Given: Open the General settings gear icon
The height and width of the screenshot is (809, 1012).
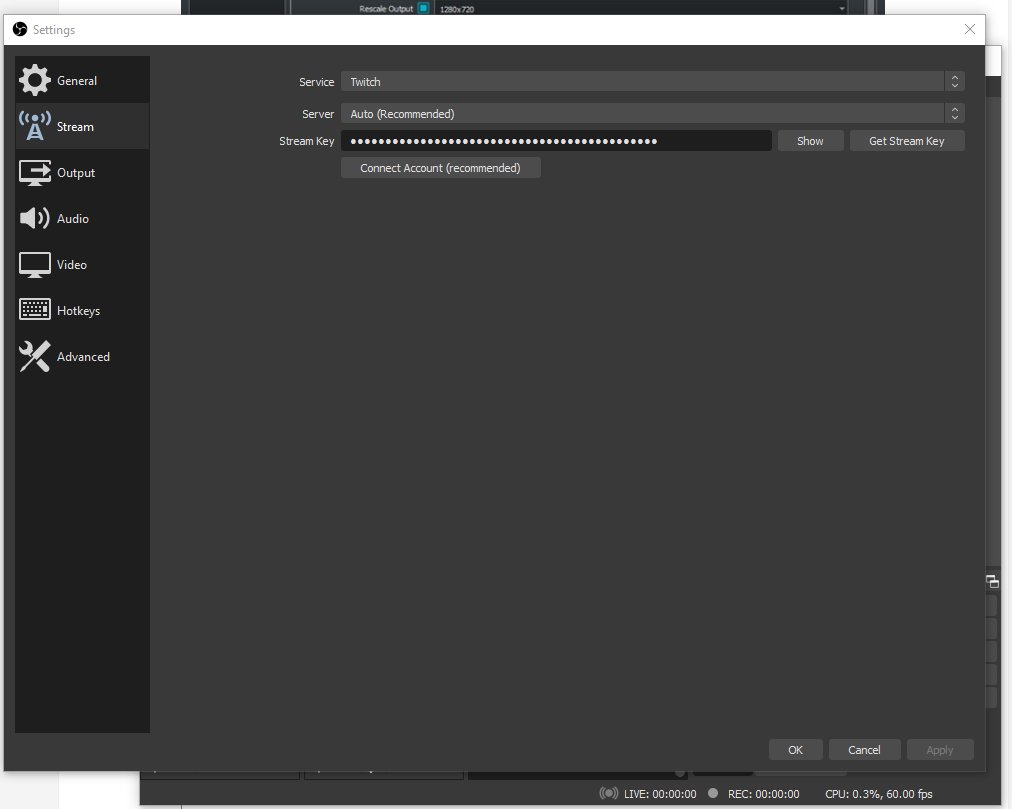Looking at the screenshot, I should pos(35,80).
